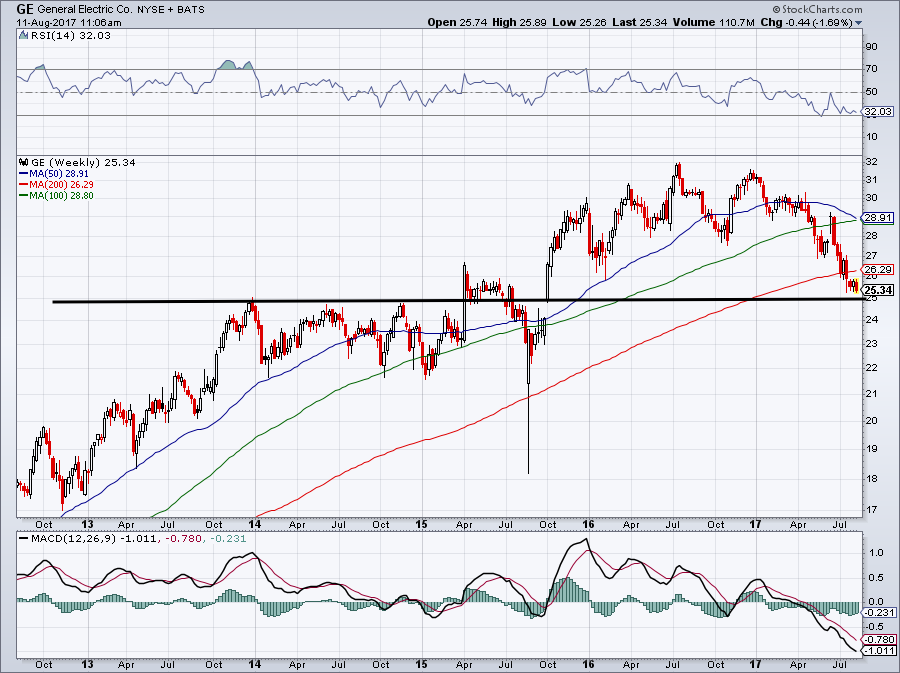Click the 10 level on the RSI axis
The width and height of the screenshot is (900, 673).
pos(871,137)
